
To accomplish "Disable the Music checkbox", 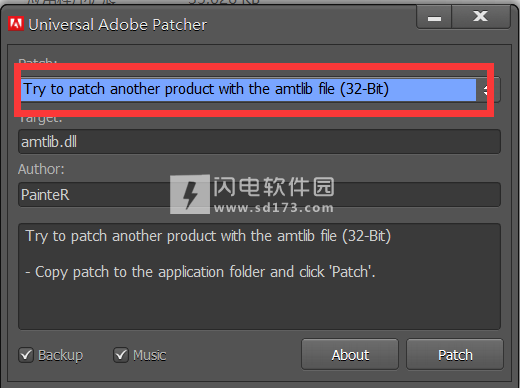I will (x=121, y=355).
